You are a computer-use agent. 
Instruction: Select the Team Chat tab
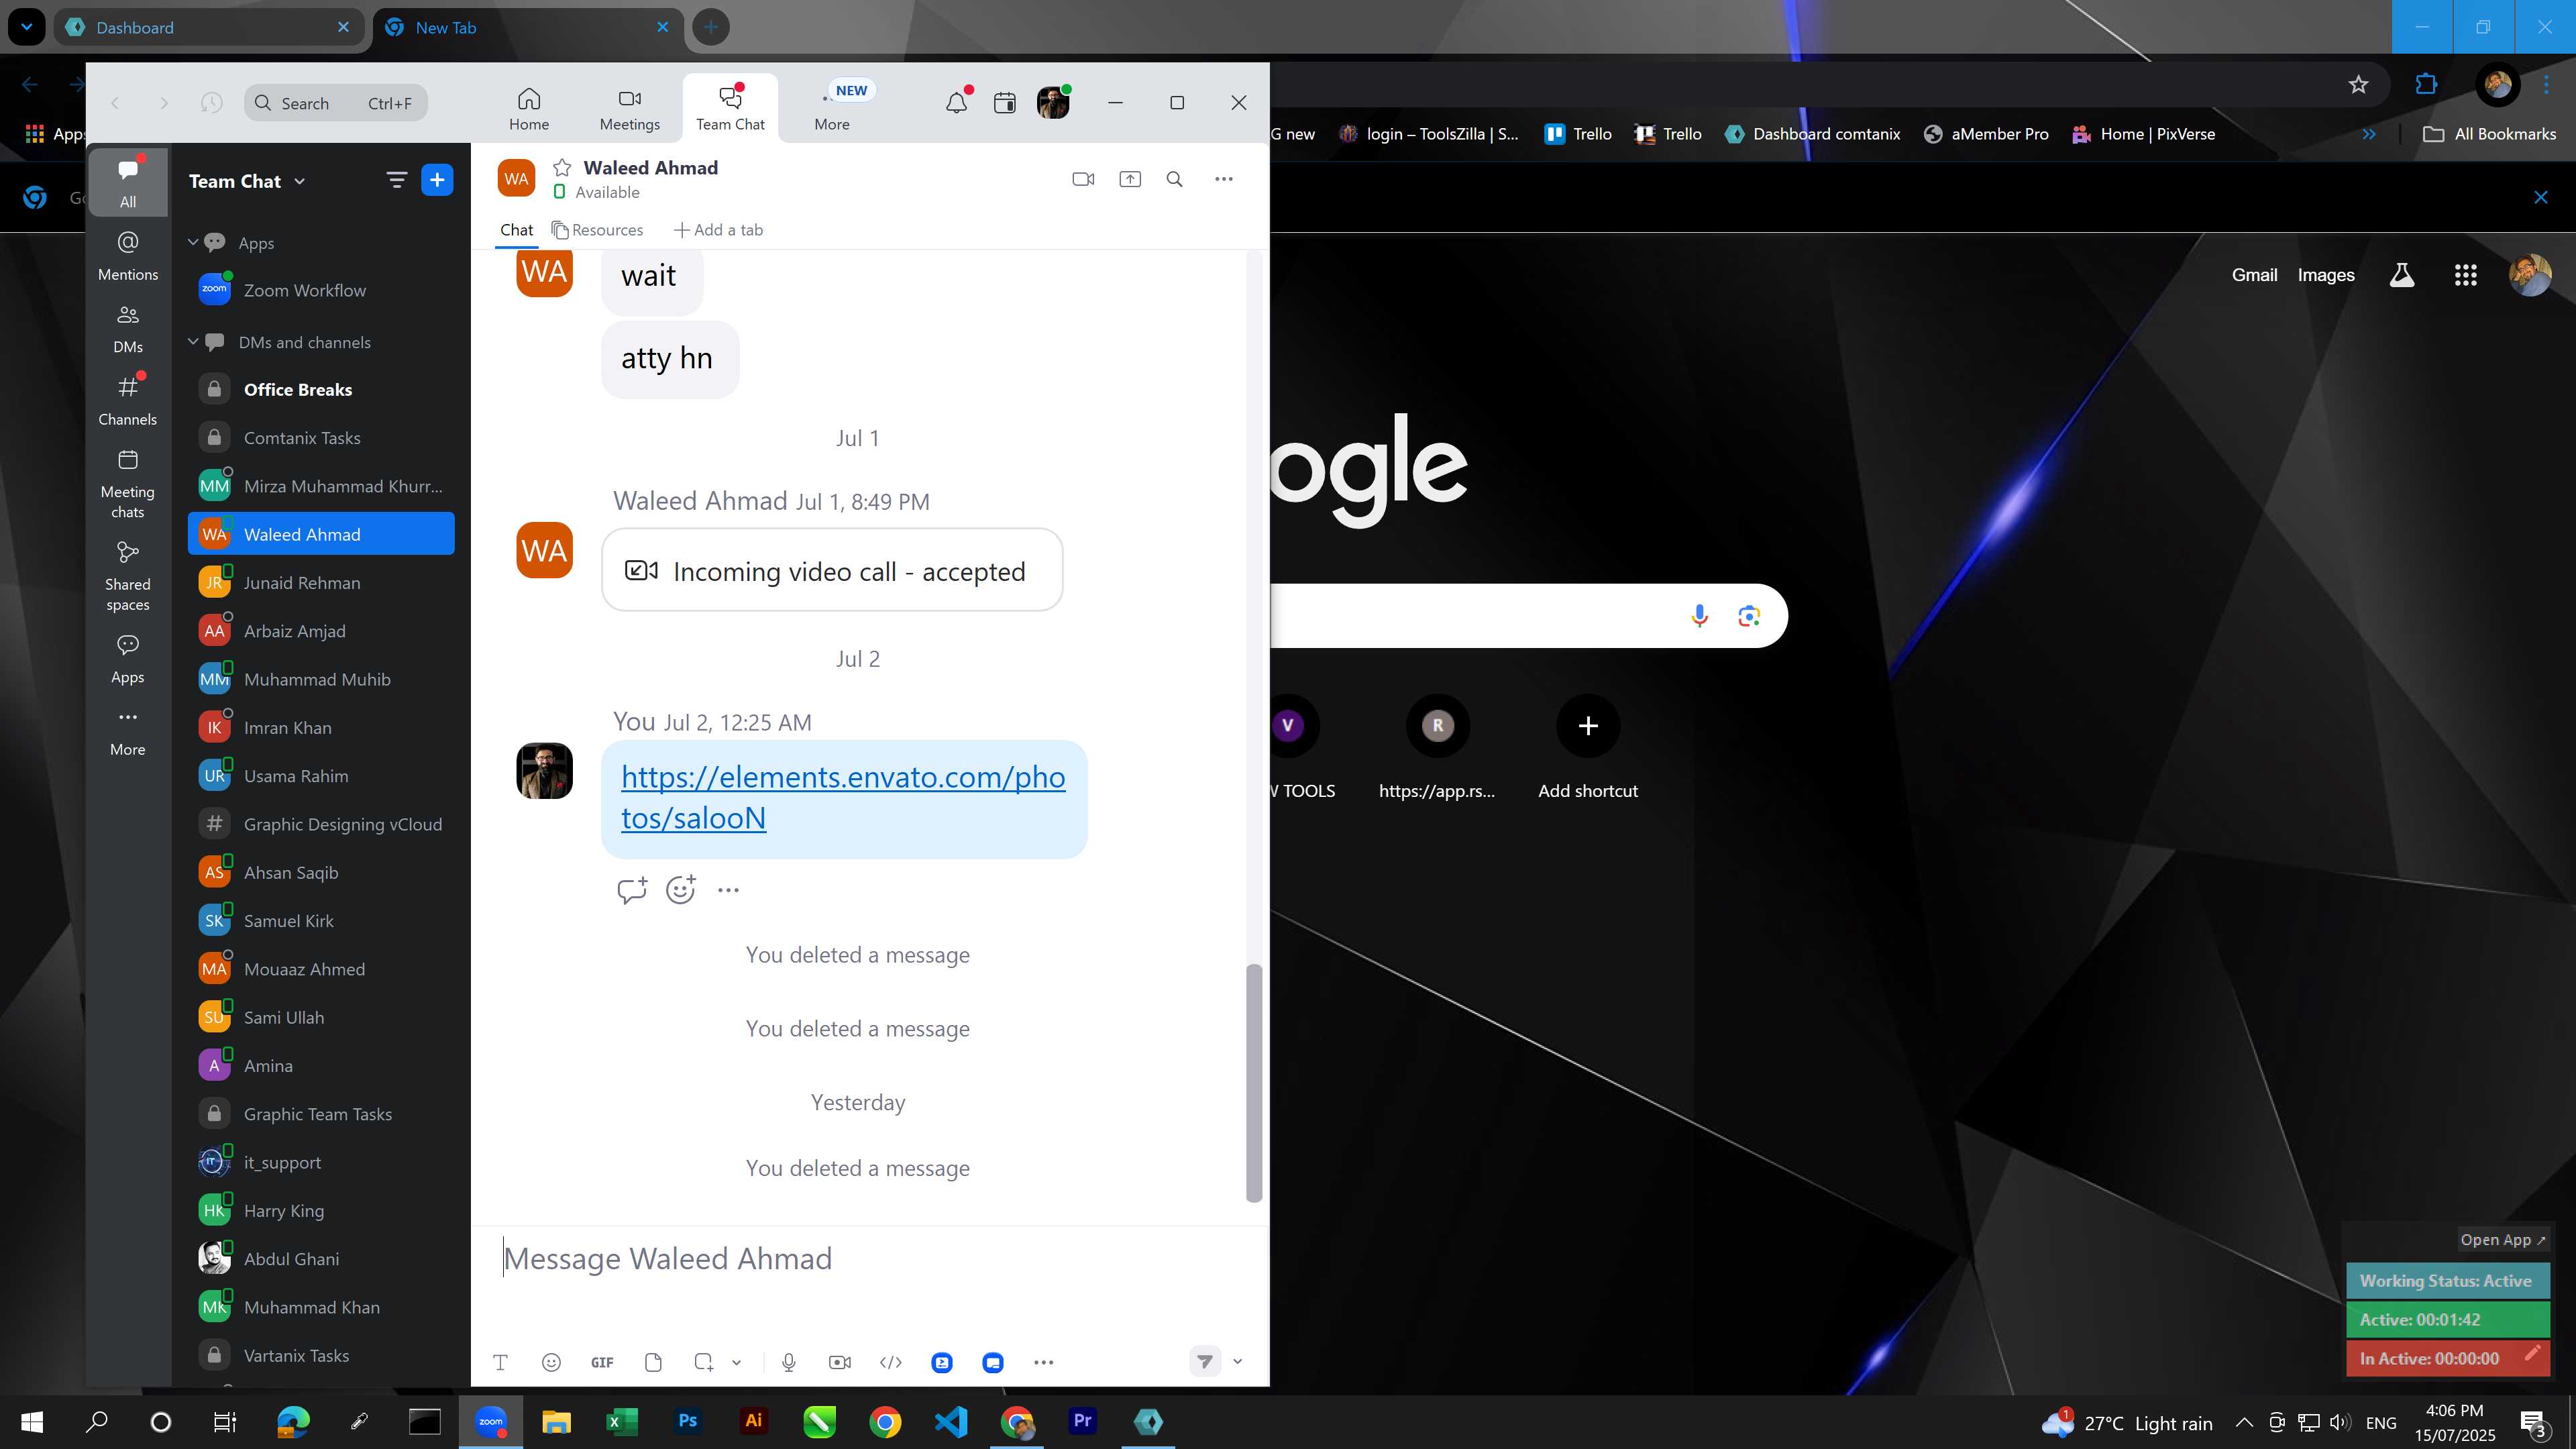point(730,109)
